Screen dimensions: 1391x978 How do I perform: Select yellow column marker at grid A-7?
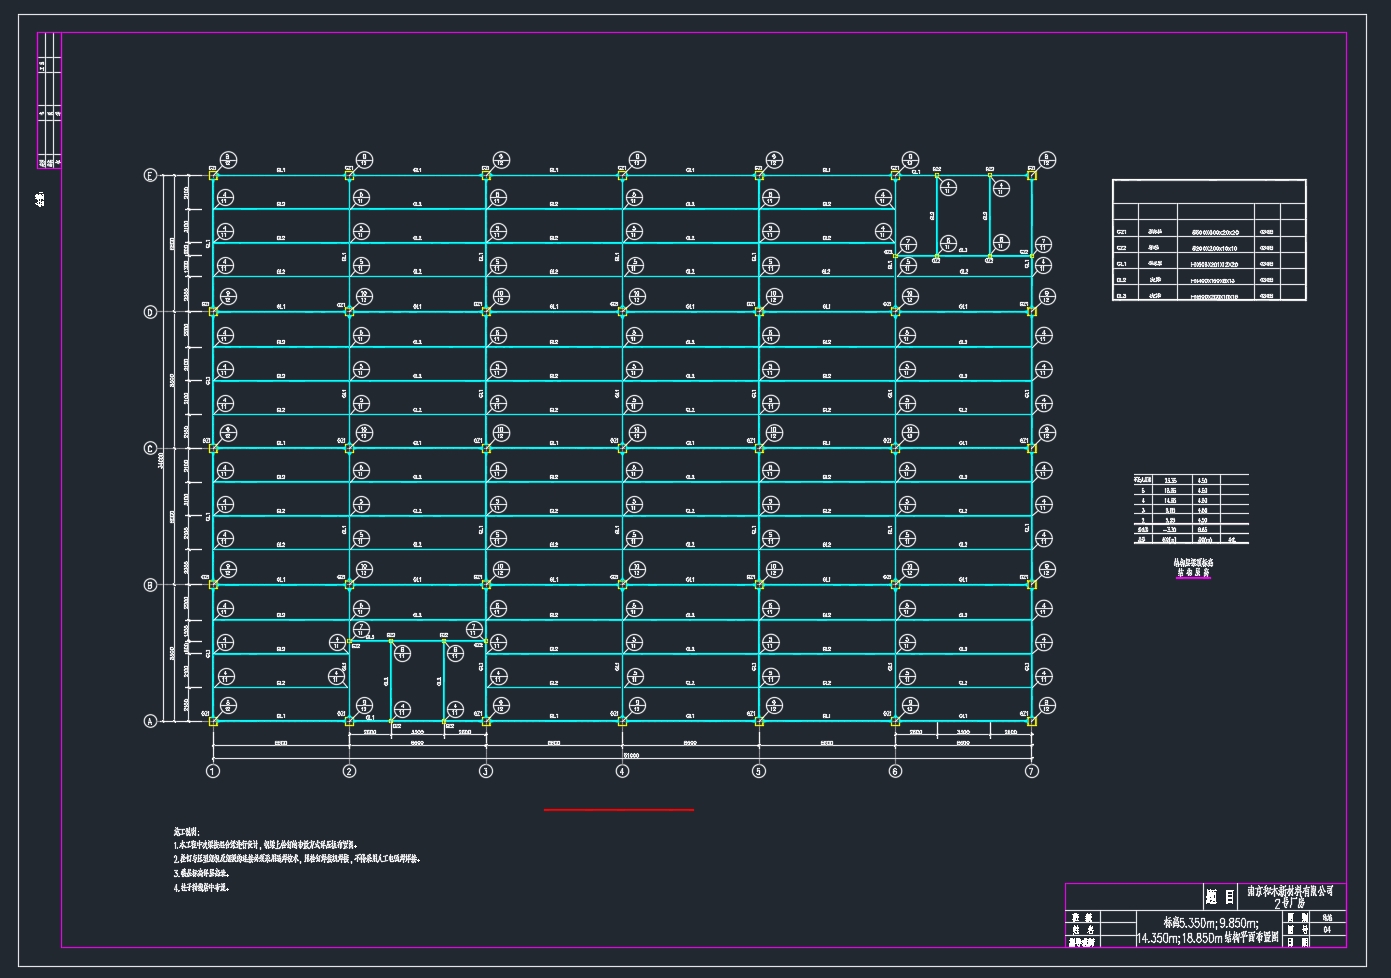(x=1032, y=721)
